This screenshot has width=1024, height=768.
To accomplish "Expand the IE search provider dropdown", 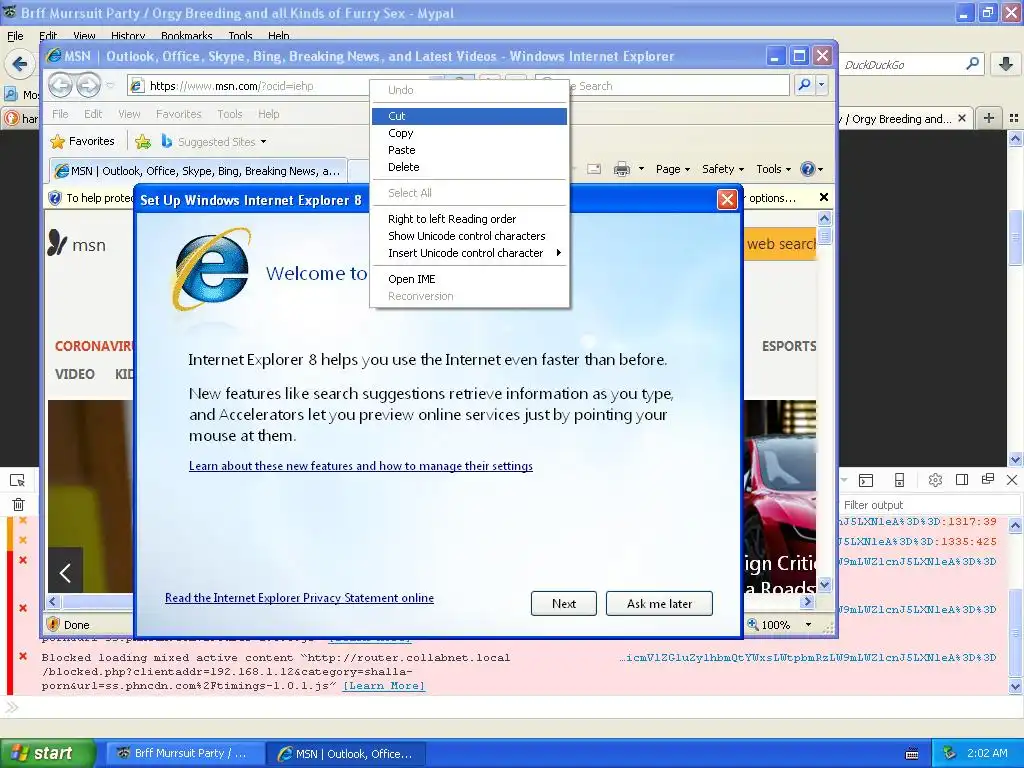I will point(822,85).
